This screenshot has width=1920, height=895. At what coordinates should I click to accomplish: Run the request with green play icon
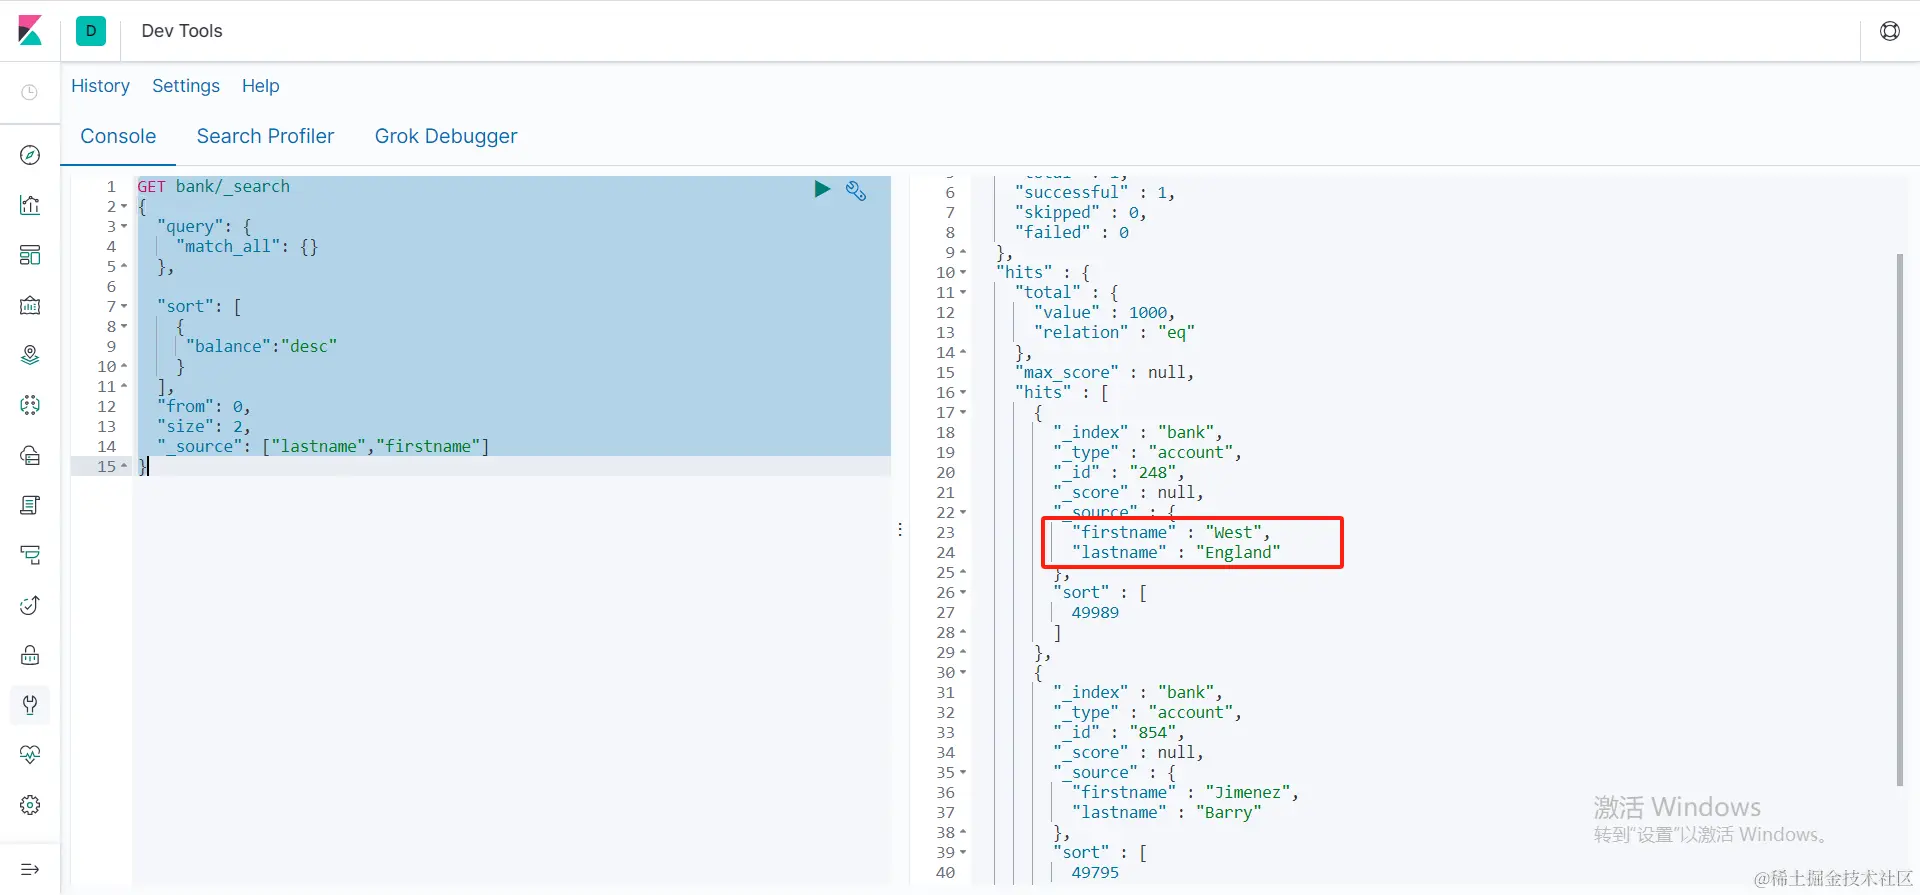coord(822,189)
